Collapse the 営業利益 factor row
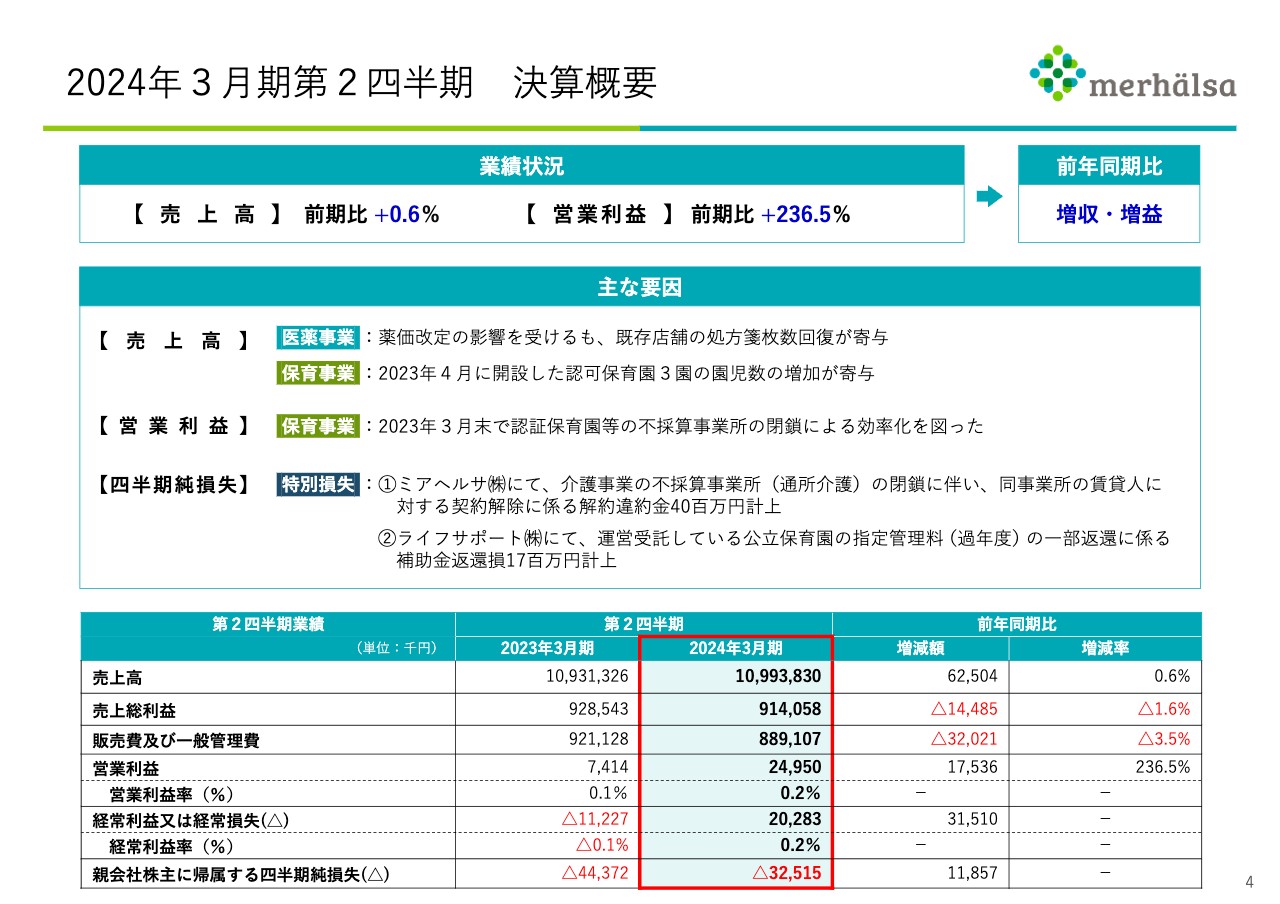Image resolution: width=1280 pixels, height=904 pixels. [175, 425]
